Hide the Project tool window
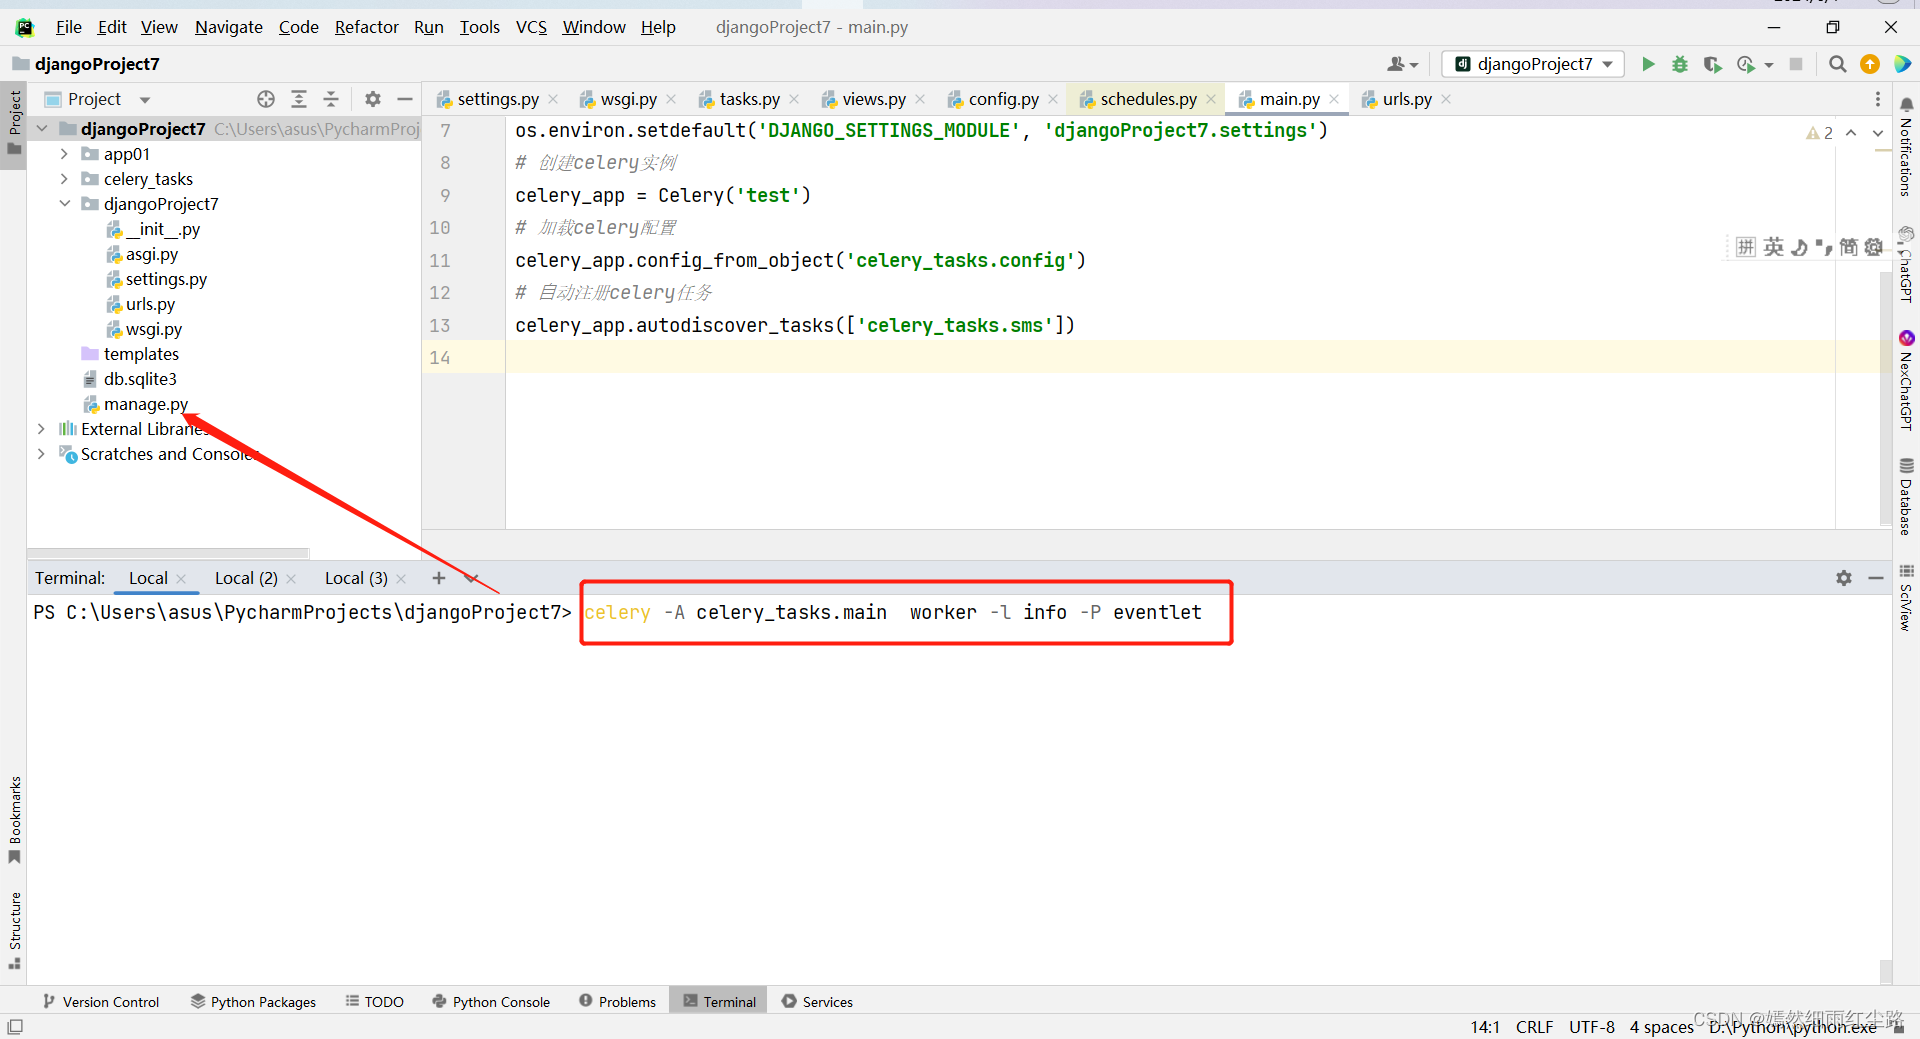 pyautogui.click(x=405, y=99)
